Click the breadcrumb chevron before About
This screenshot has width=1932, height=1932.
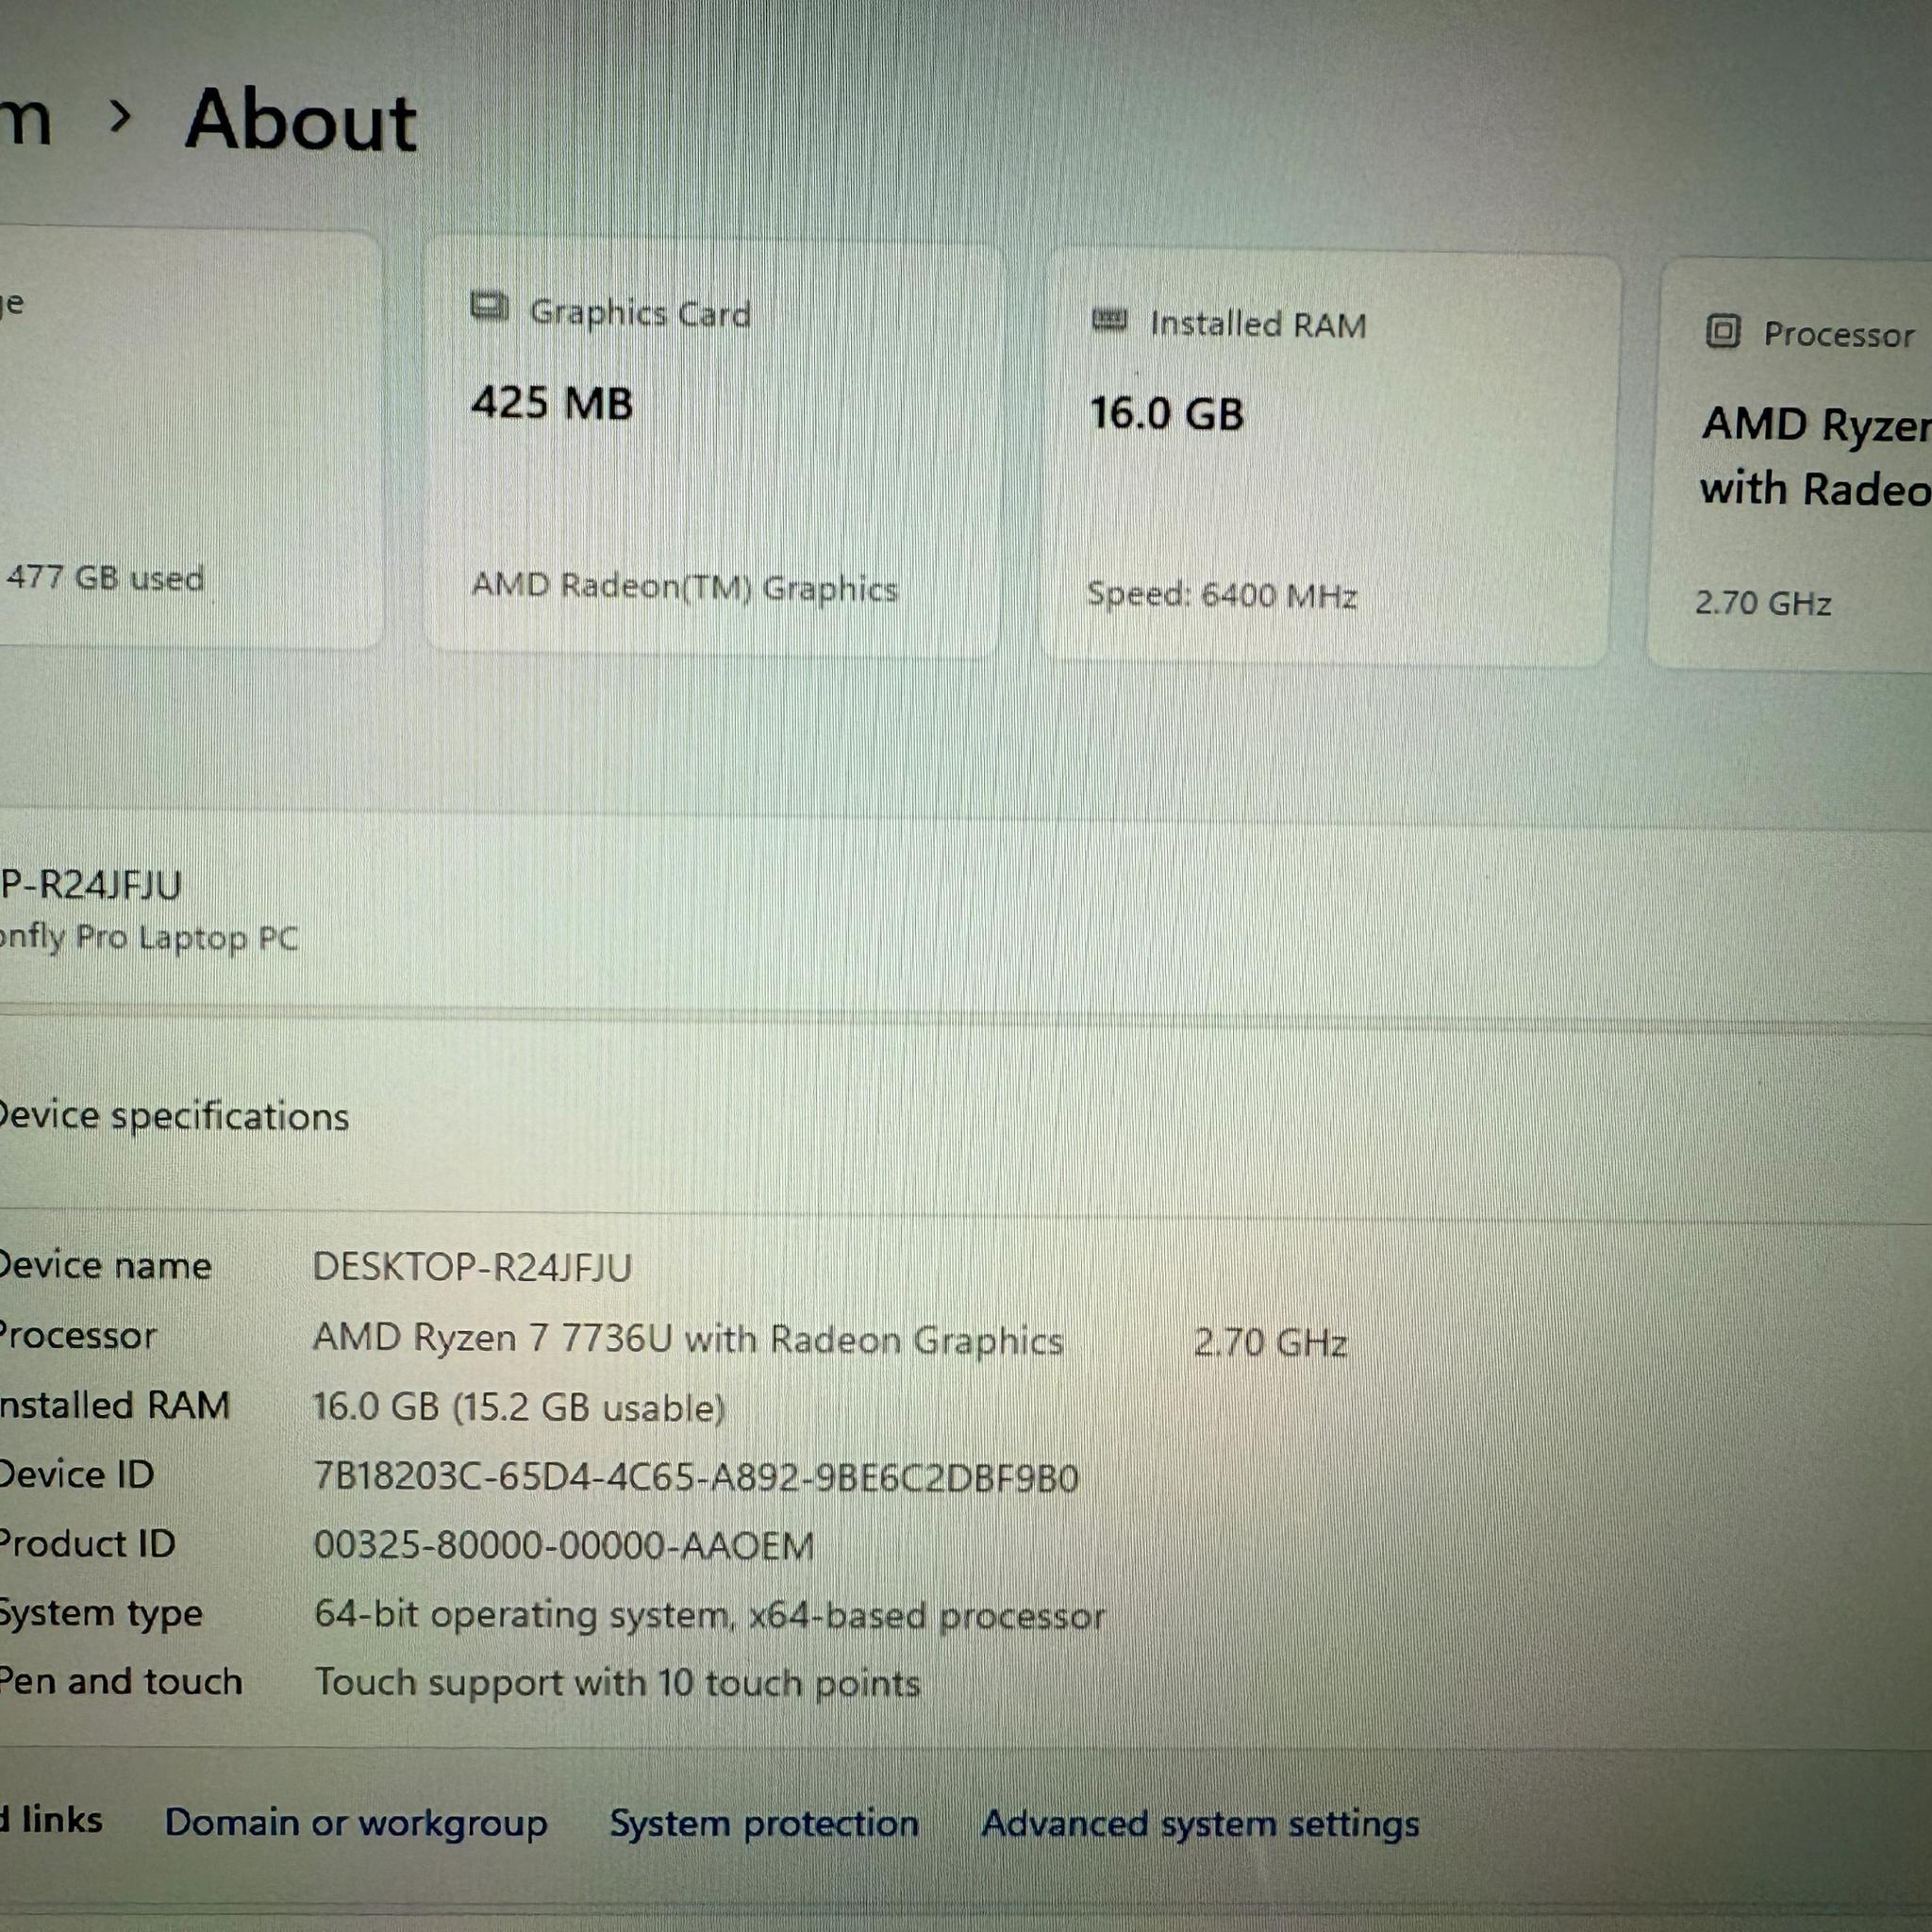(120, 118)
